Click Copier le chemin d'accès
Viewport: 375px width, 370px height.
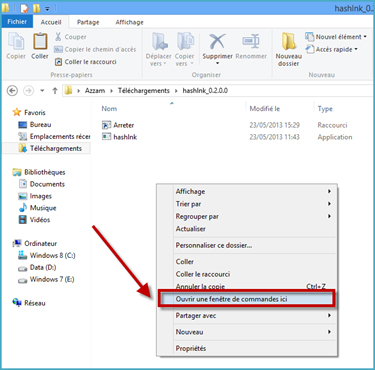click(95, 49)
